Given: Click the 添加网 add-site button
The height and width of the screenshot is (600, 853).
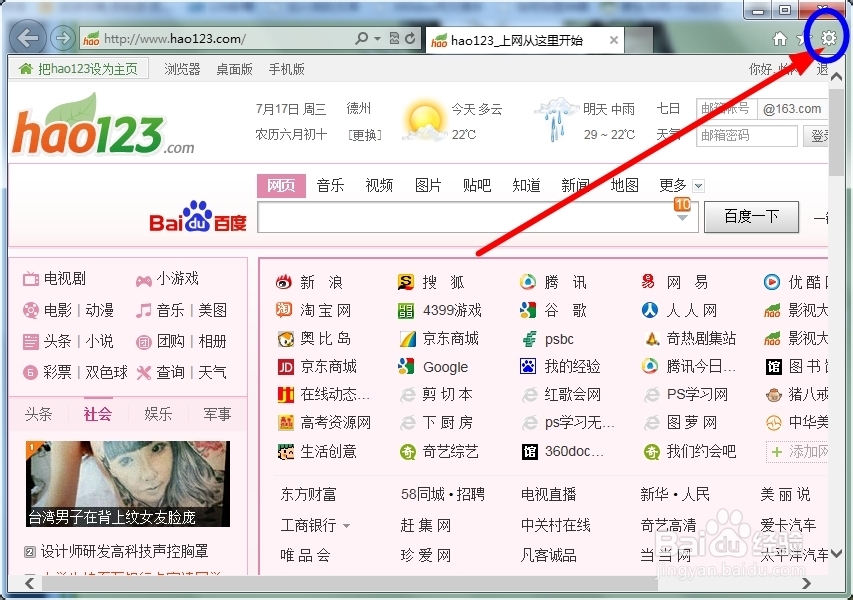Looking at the screenshot, I should point(796,451).
